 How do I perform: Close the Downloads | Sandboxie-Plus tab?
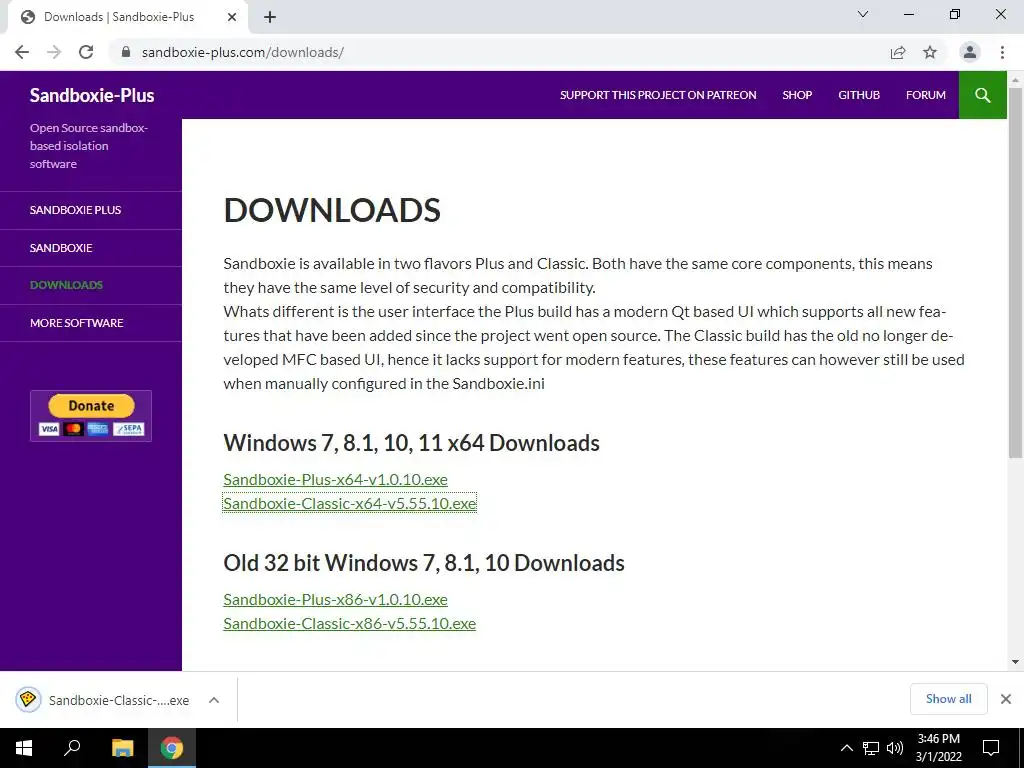[x=232, y=17]
